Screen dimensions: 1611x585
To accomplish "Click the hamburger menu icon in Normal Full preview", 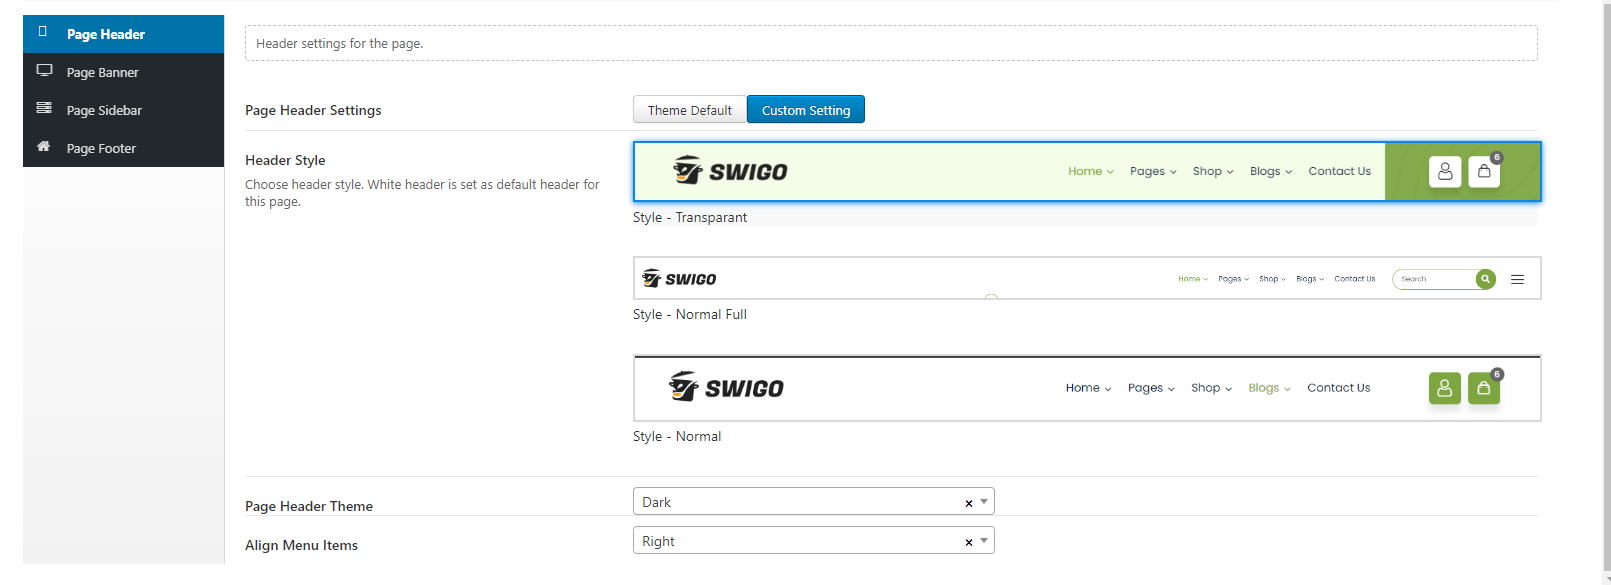I will click(x=1517, y=279).
